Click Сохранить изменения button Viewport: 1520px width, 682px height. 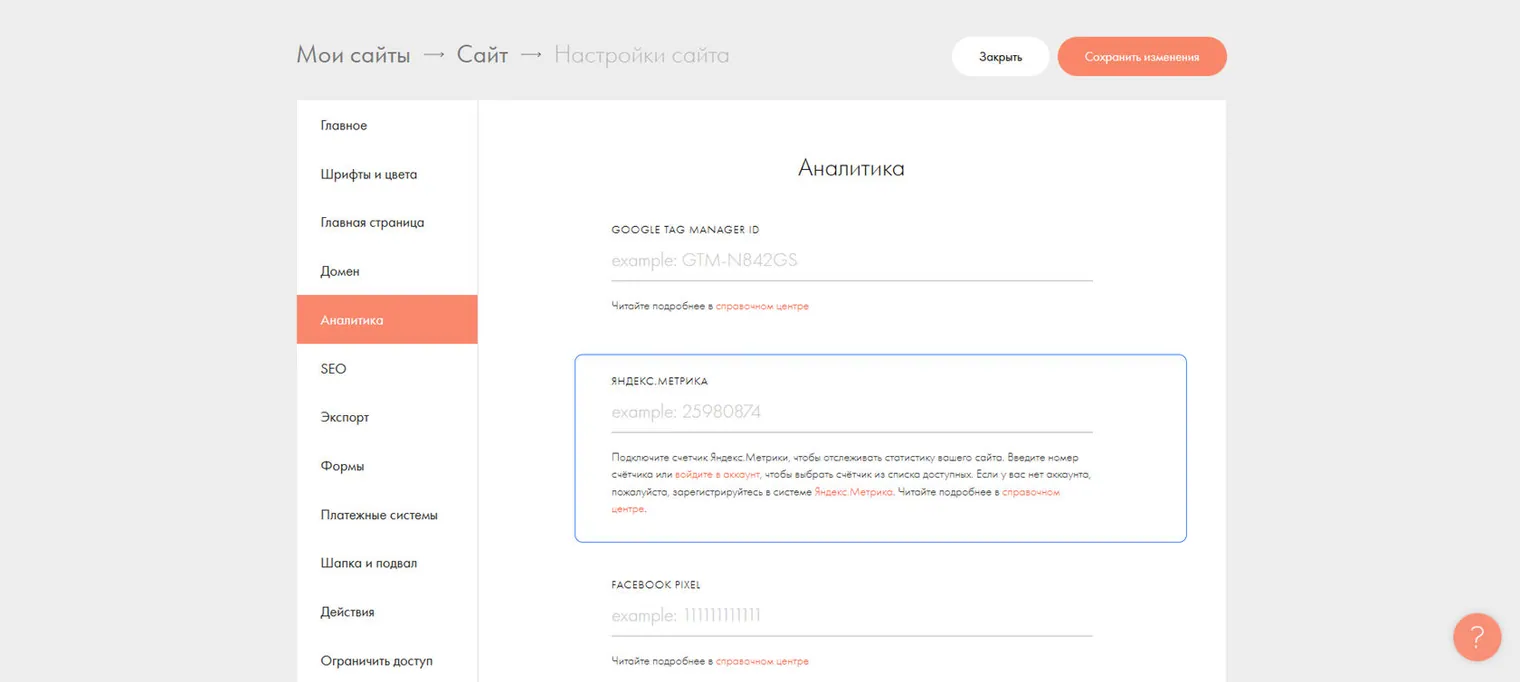point(1142,57)
